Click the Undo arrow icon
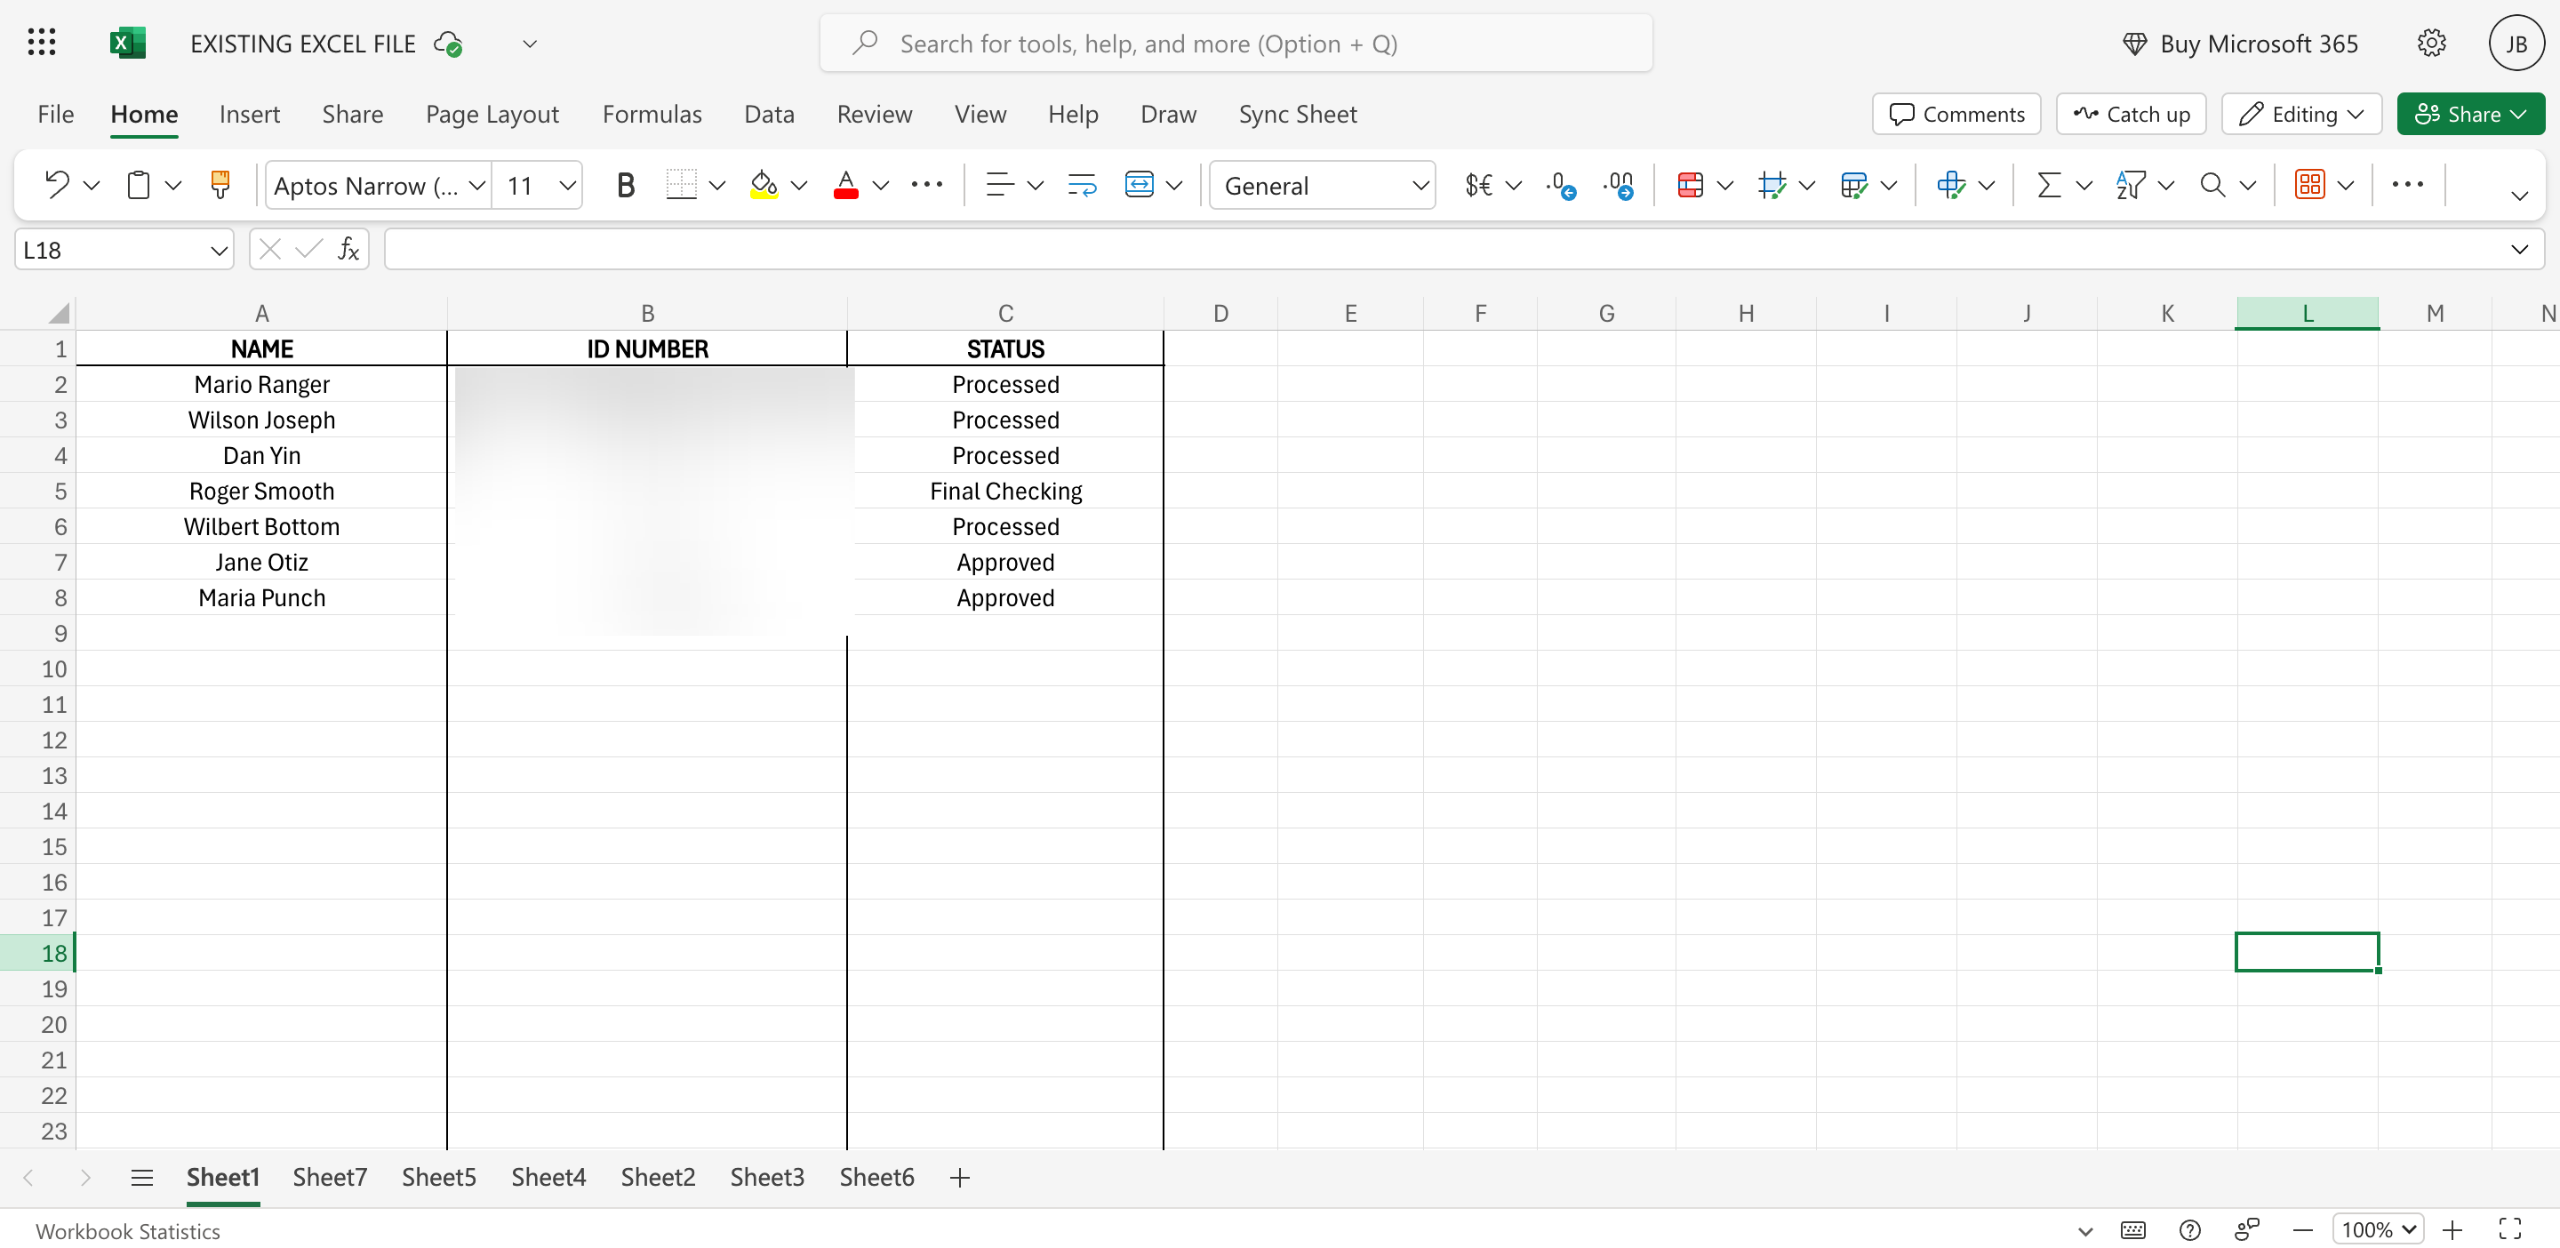This screenshot has height=1248, width=2560. tap(57, 185)
